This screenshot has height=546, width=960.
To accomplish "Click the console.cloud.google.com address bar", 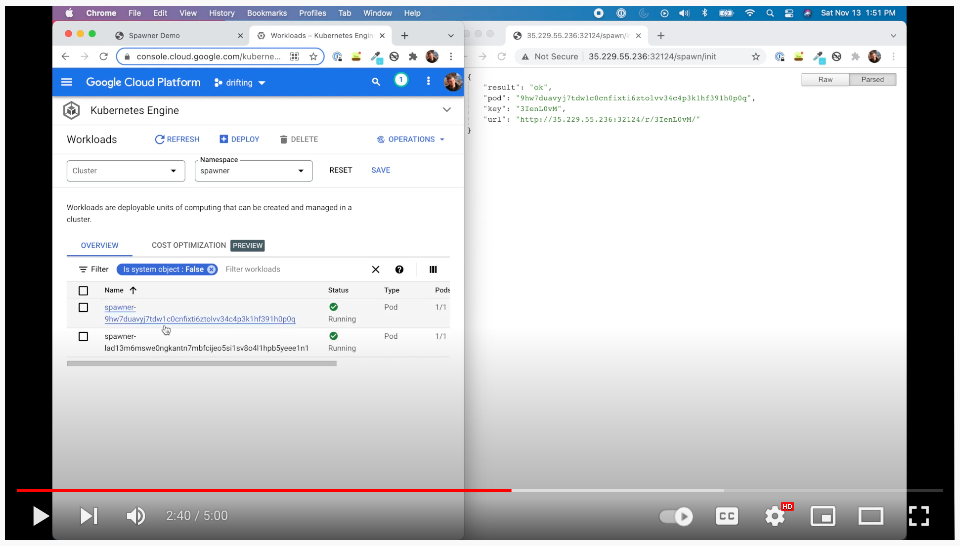I will tap(208, 56).
